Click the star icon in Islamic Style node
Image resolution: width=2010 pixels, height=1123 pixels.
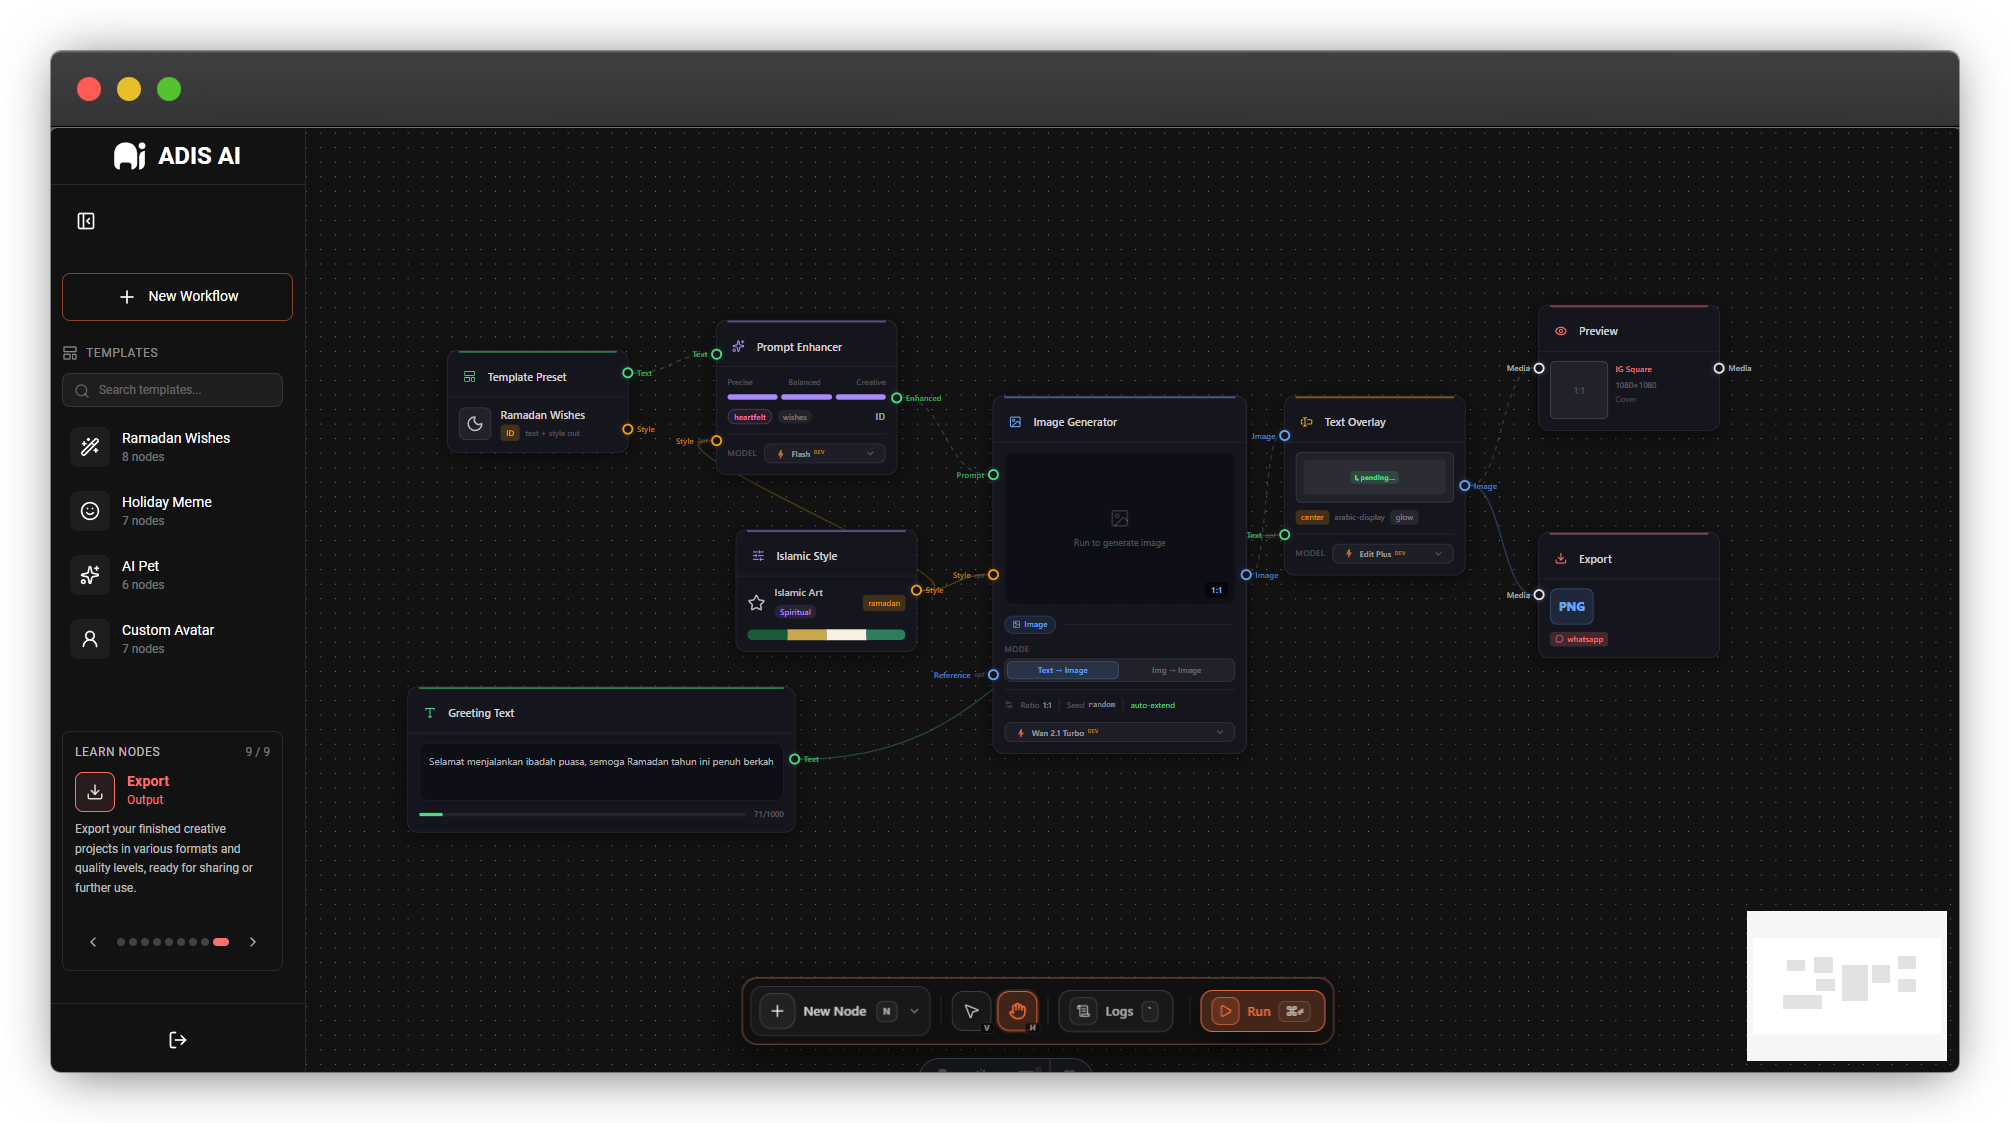(756, 603)
